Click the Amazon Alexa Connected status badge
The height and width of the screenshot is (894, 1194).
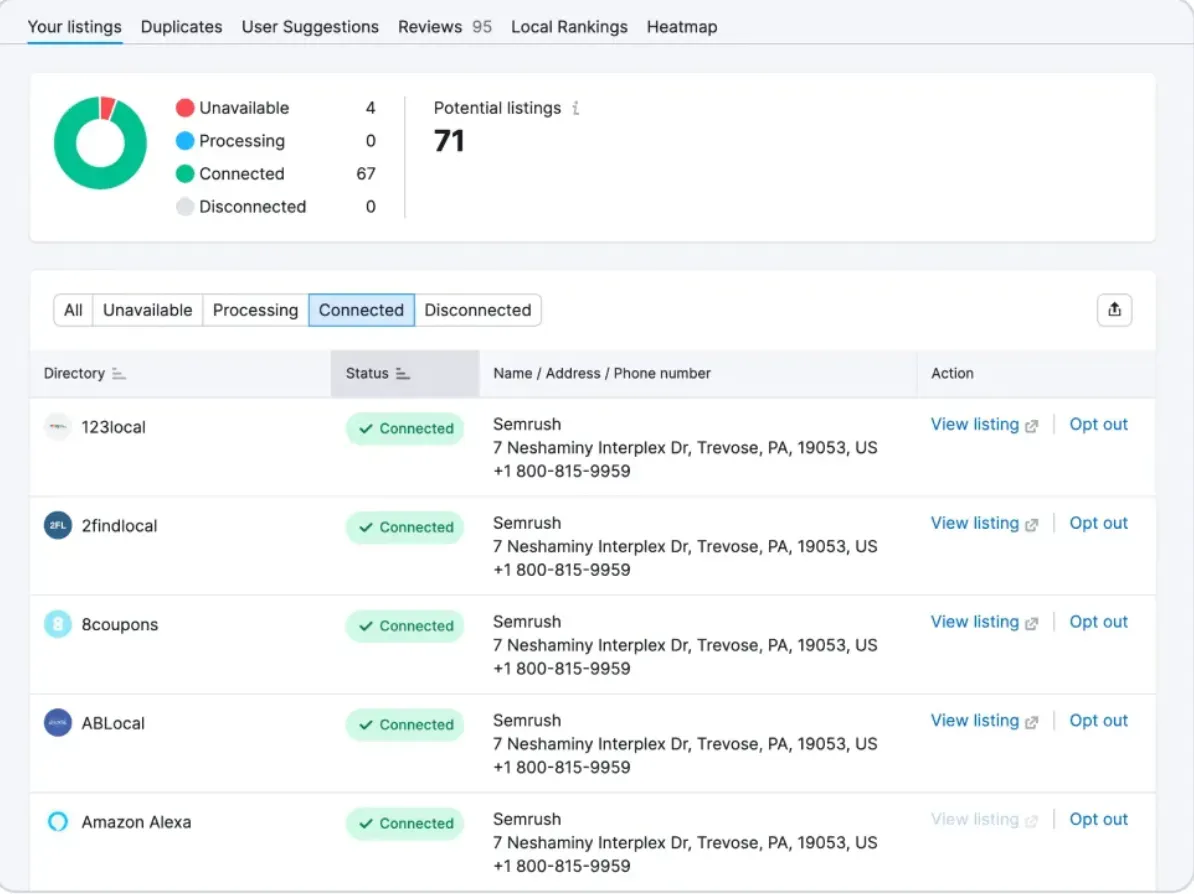tap(405, 823)
